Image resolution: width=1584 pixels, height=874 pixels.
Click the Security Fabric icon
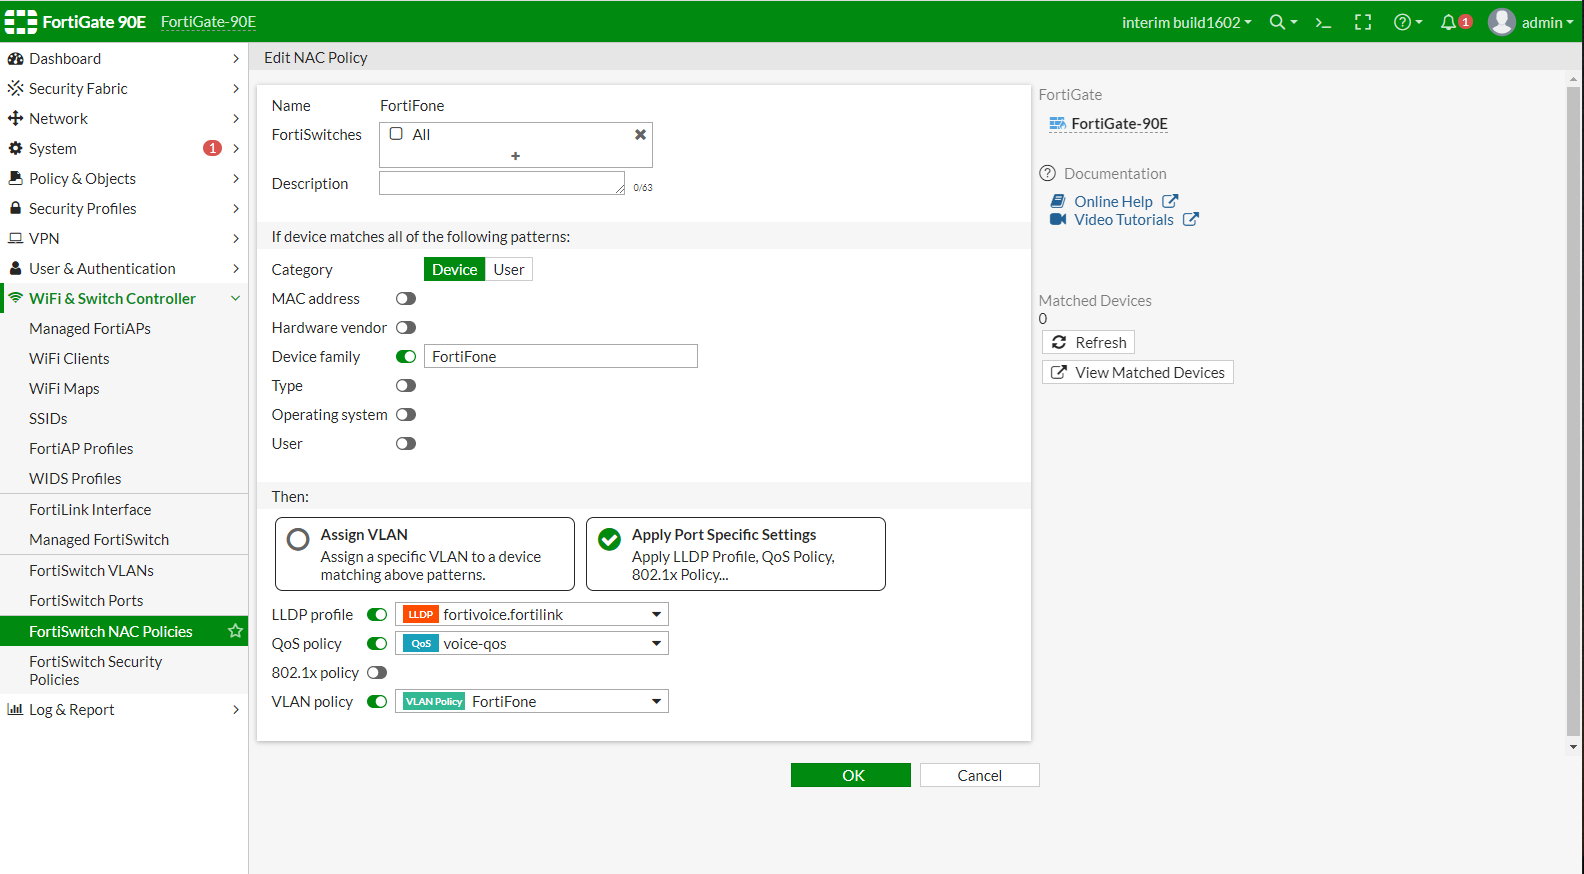click(x=15, y=89)
